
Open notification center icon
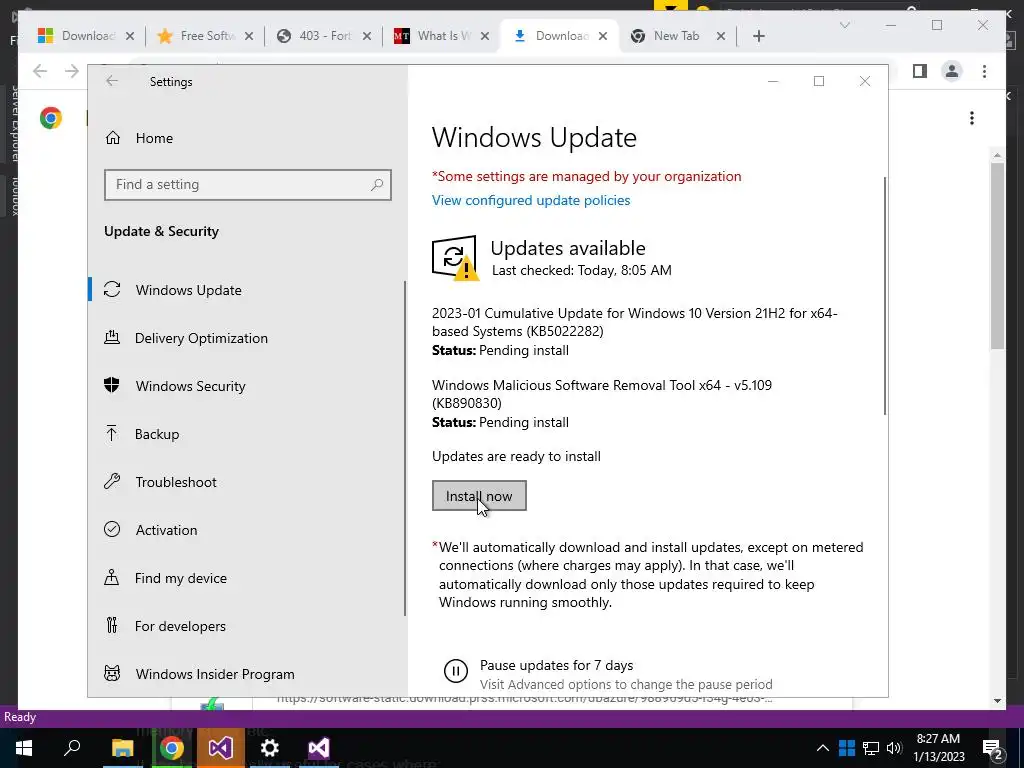click(993, 748)
